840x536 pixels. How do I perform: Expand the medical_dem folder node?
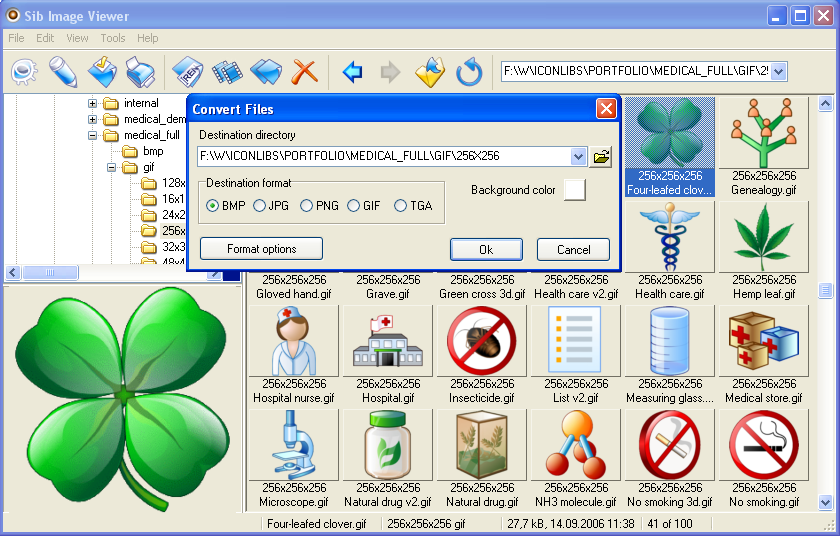click(x=93, y=119)
